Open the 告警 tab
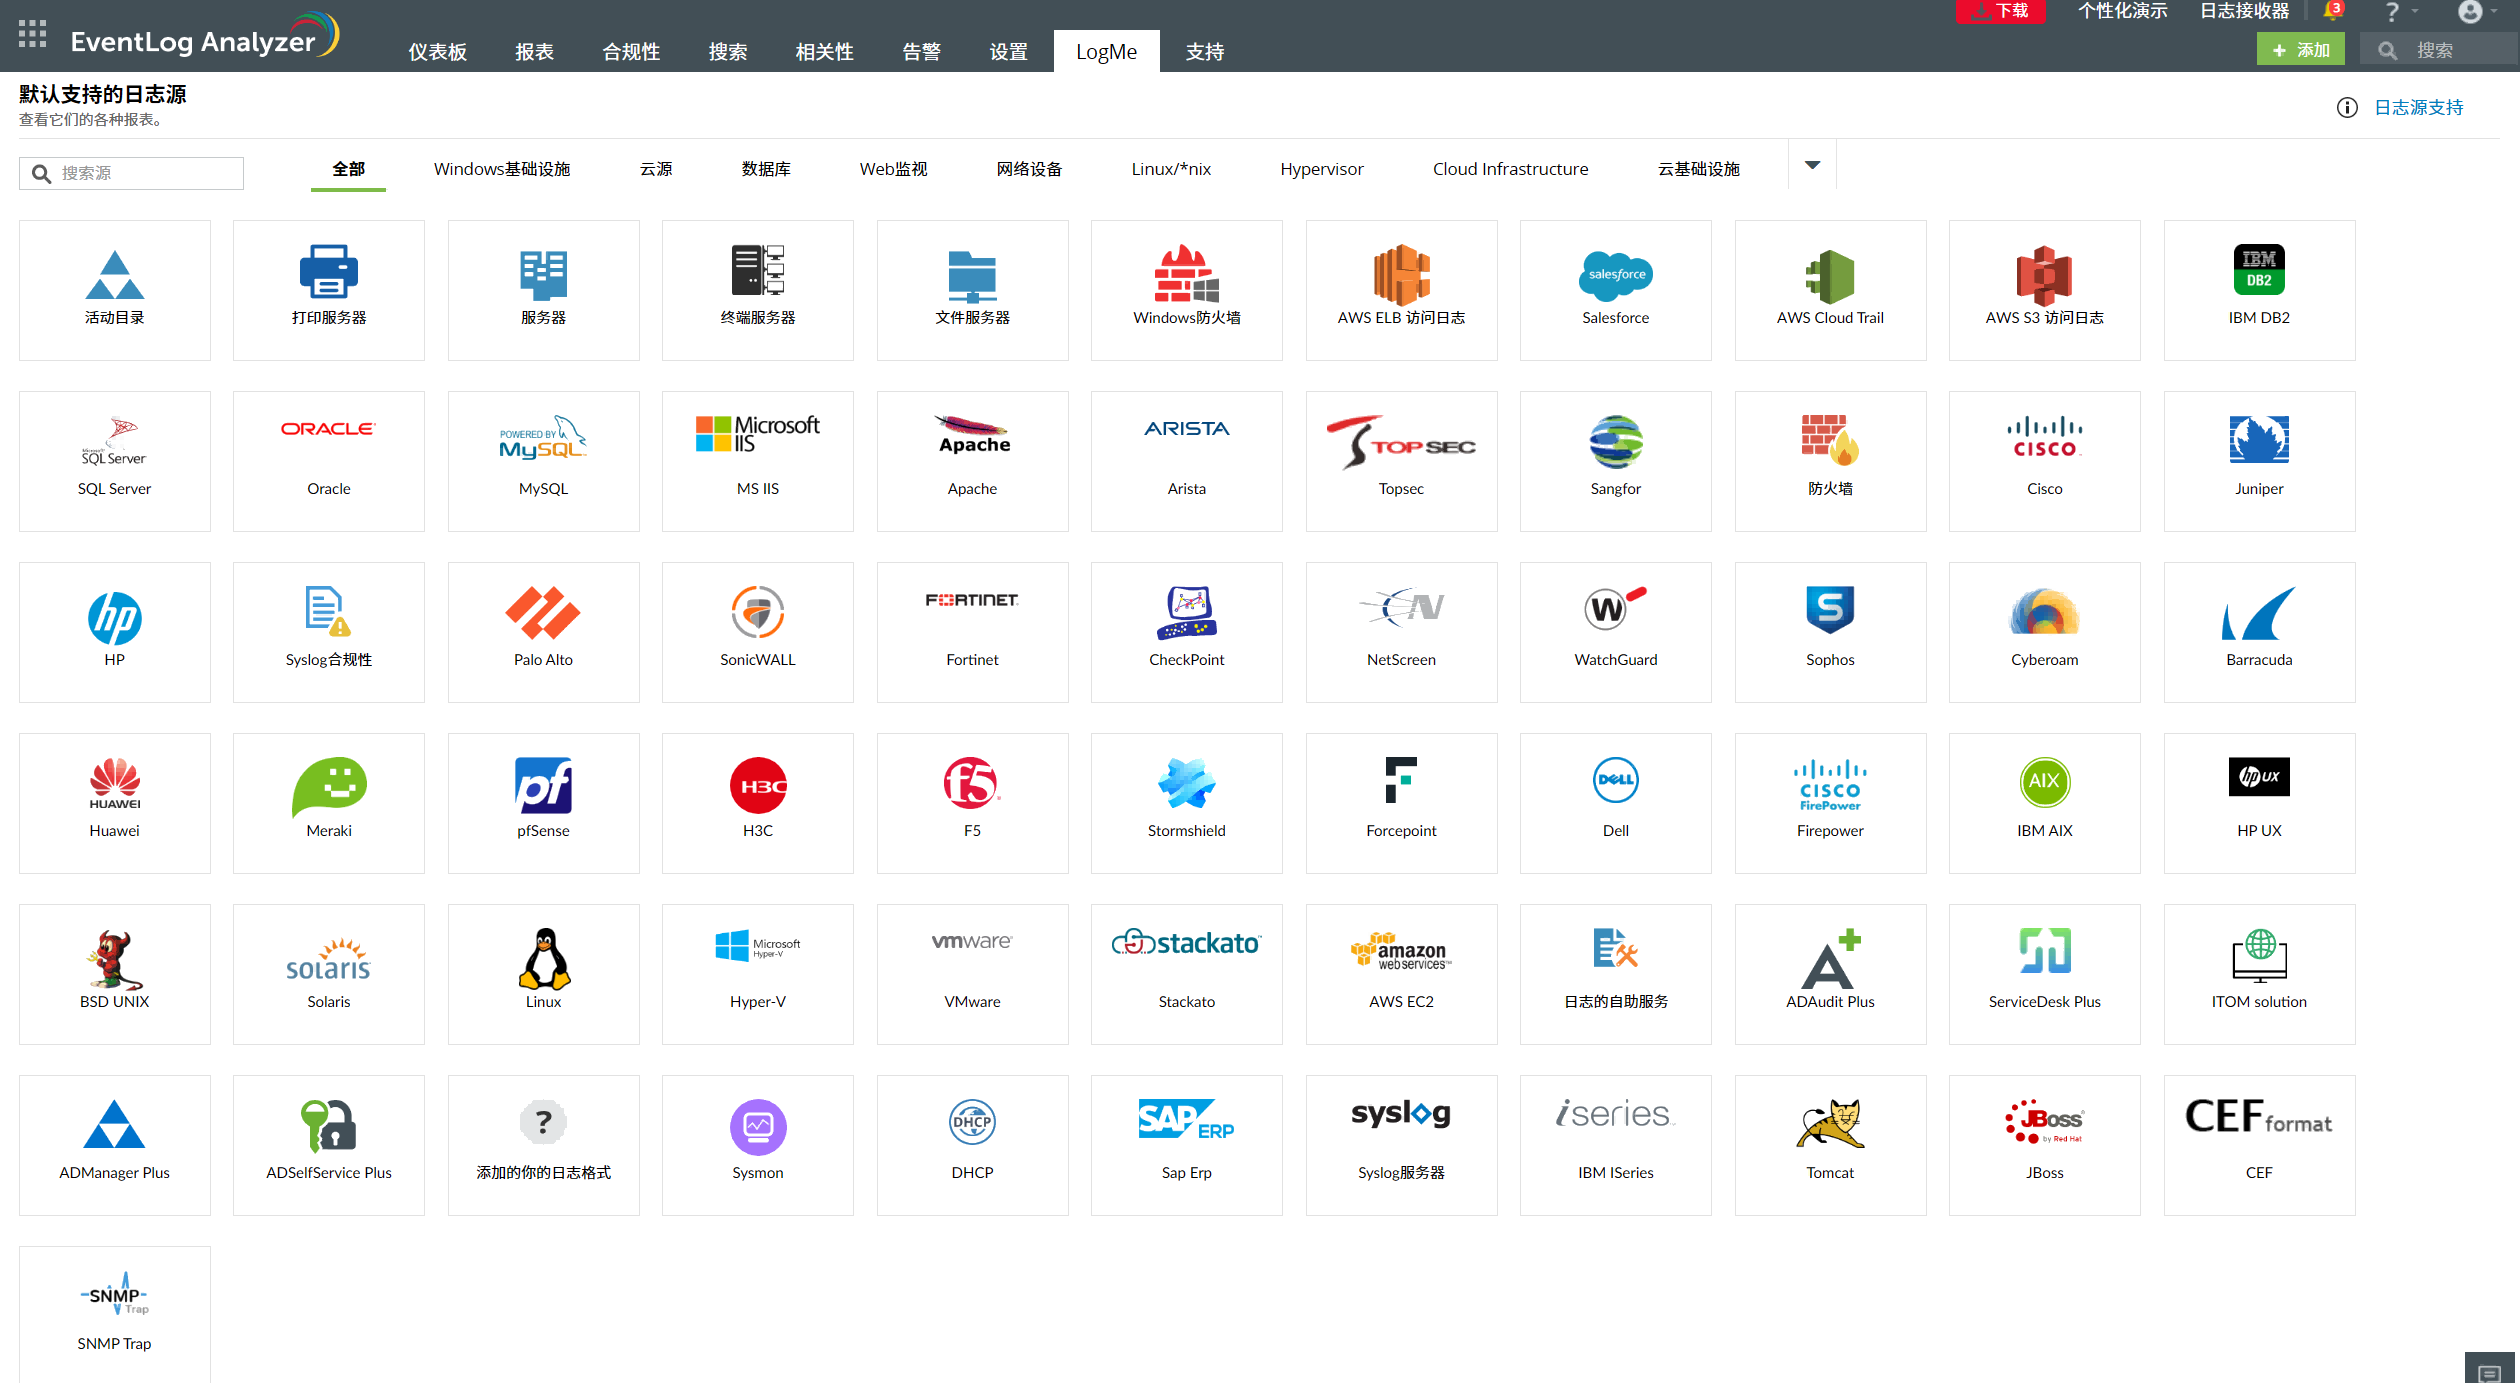The height and width of the screenshot is (1383, 2520). point(921,52)
